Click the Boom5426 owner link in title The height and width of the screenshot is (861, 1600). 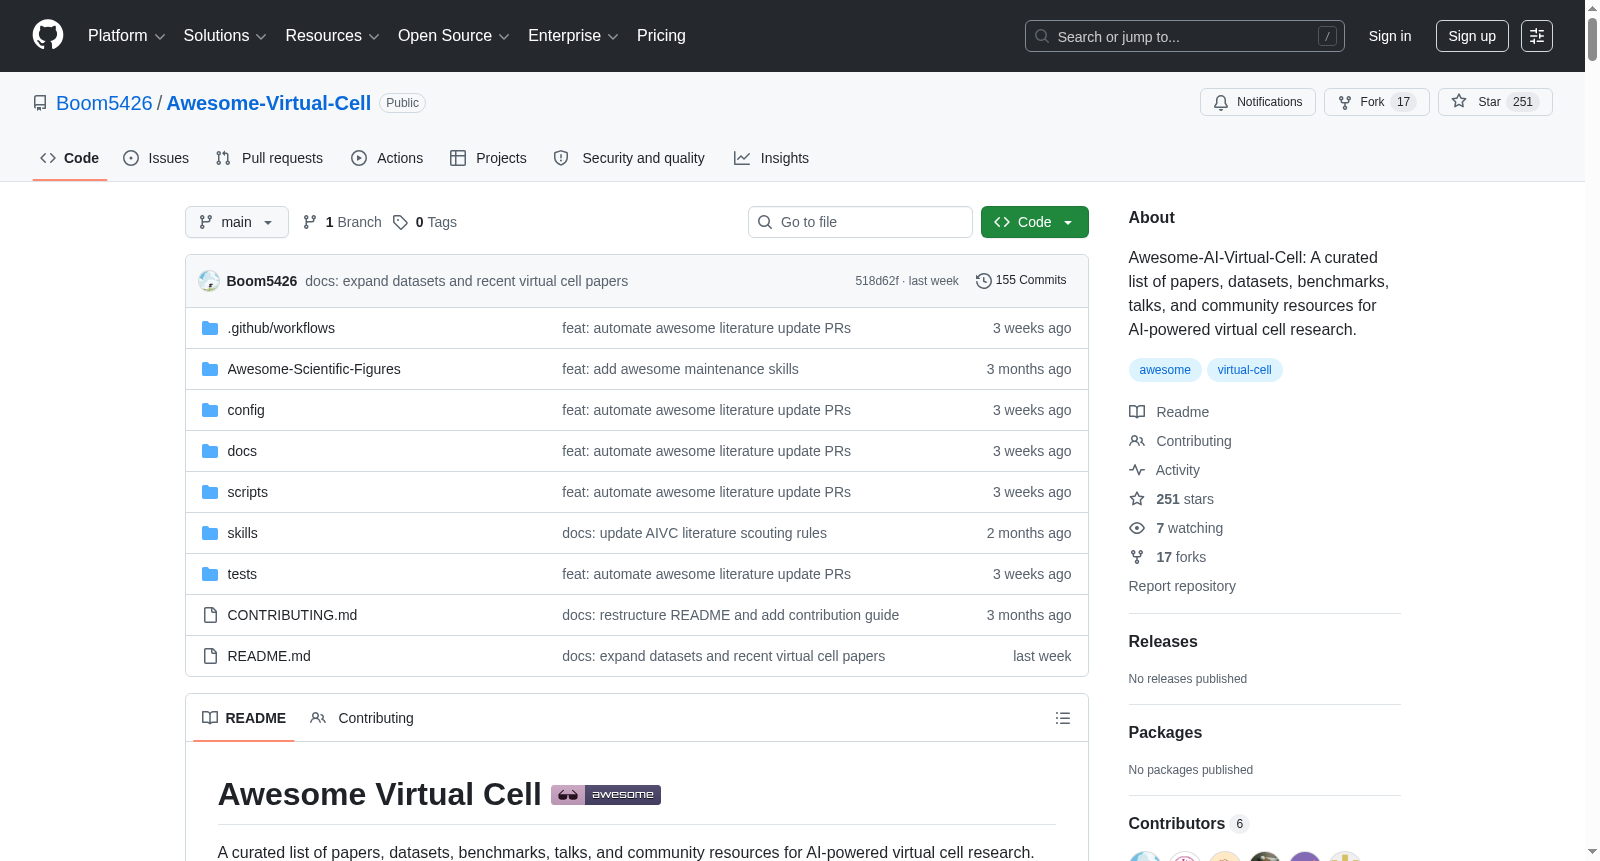coord(104,103)
